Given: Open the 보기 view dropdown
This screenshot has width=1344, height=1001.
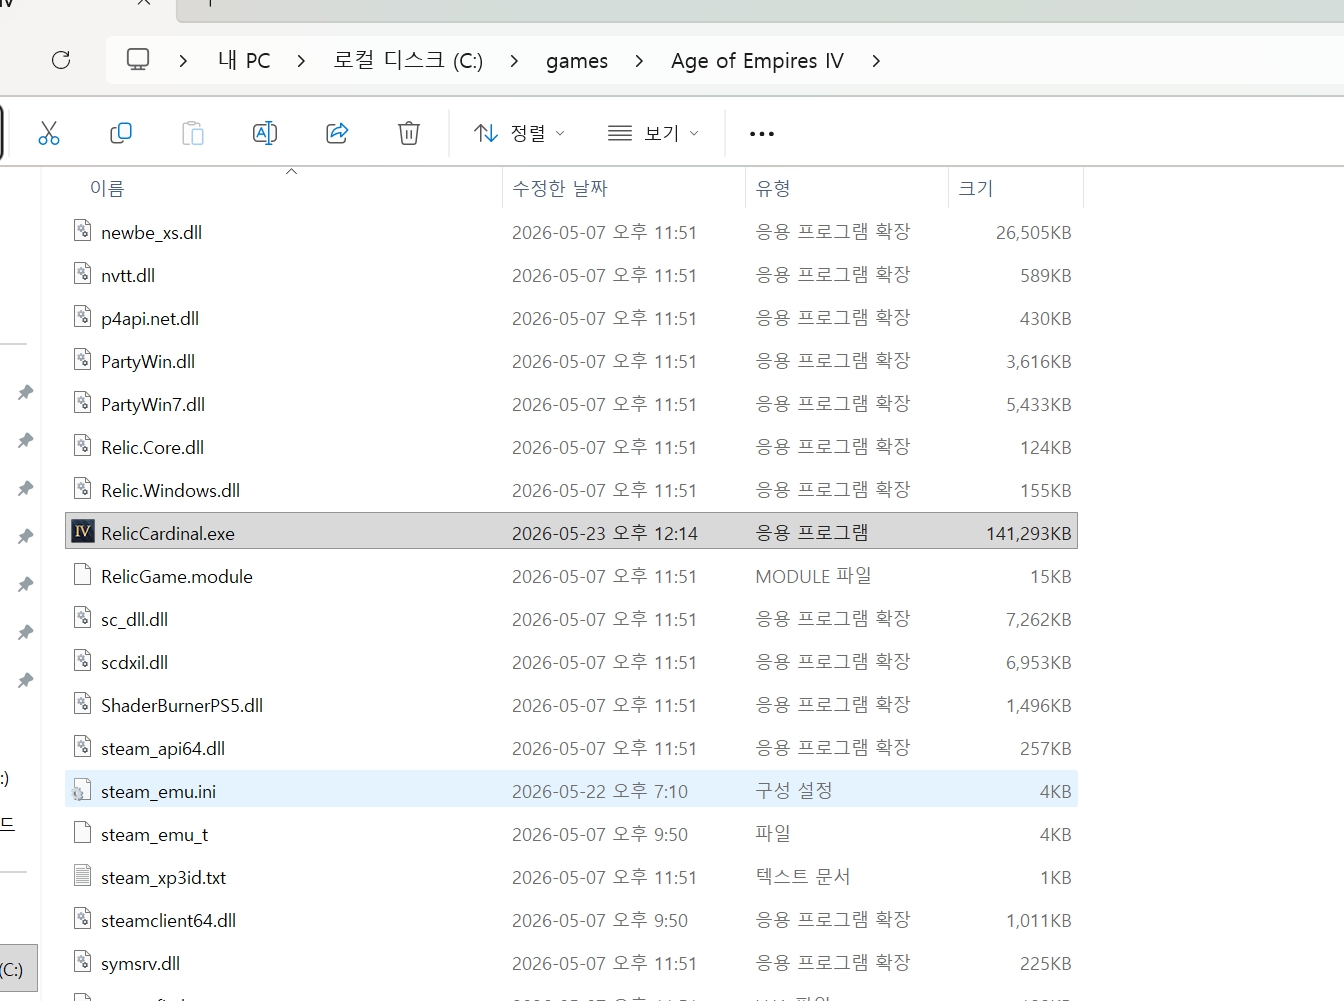Looking at the screenshot, I should tap(653, 133).
